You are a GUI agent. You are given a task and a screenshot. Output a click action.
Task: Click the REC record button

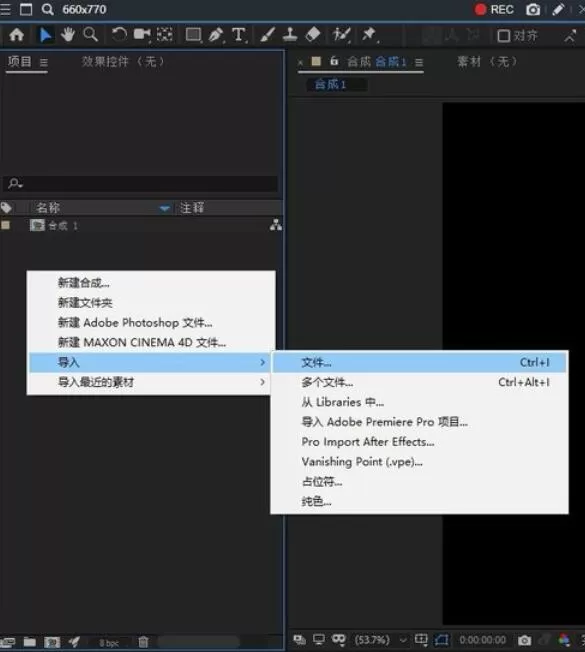pyautogui.click(x=494, y=10)
